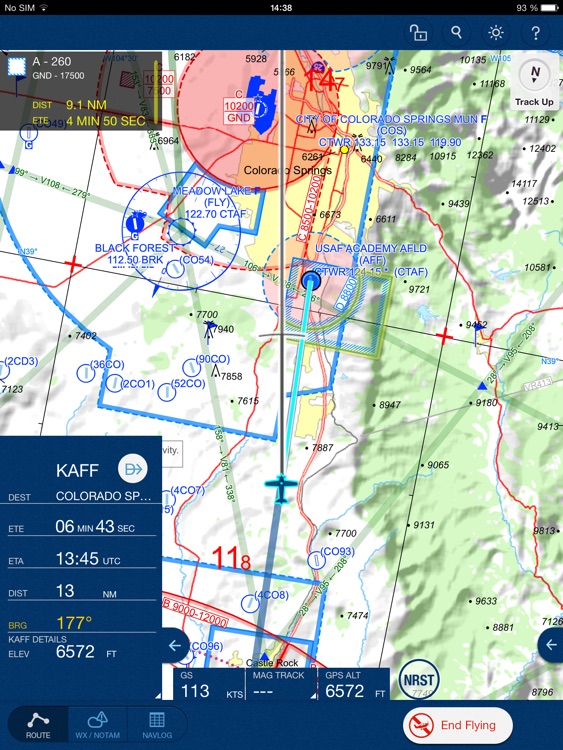Tap the GS 113 KTS data field

[x=210, y=684]
